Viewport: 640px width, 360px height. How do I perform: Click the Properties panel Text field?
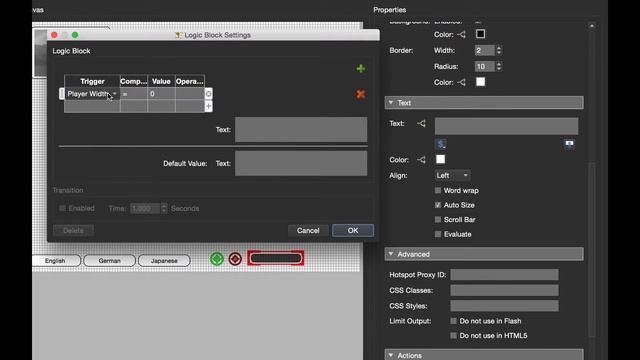click(506, 126)
